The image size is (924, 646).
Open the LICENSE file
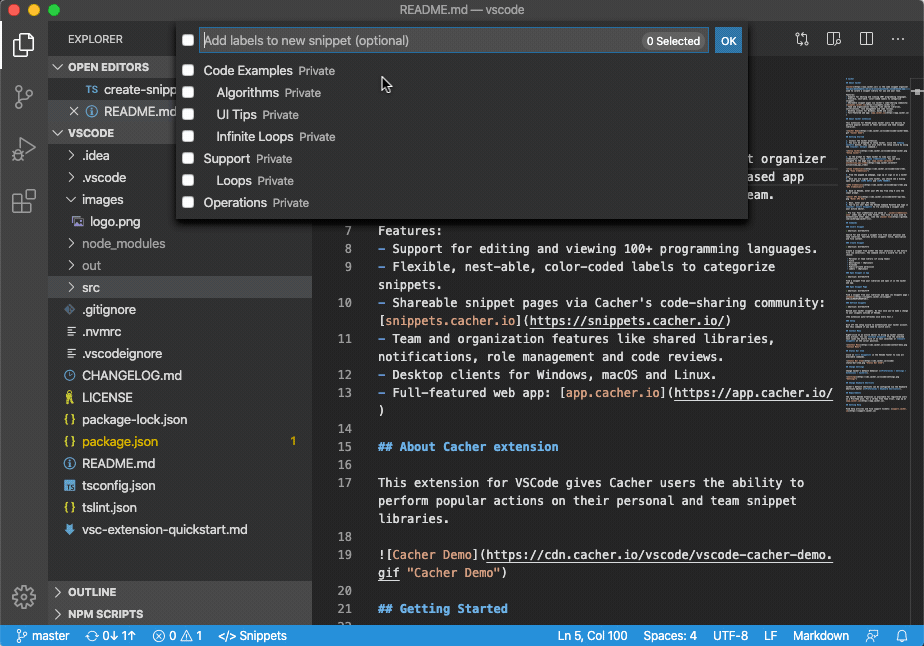pyautogui.click(x=107, y=397)
